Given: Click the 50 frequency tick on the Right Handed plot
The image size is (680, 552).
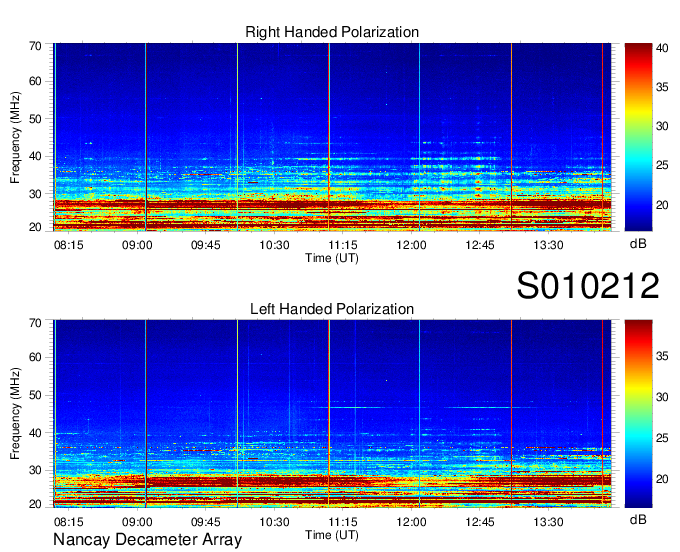Looking at the screenshot, I should [x=35, y=119].
